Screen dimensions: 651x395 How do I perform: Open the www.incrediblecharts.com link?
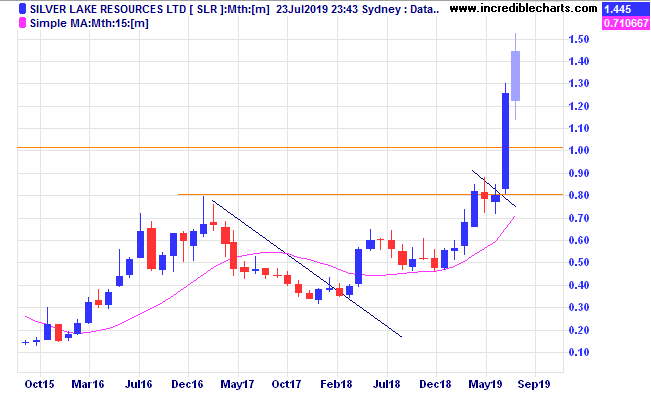(x=523, y=8)
